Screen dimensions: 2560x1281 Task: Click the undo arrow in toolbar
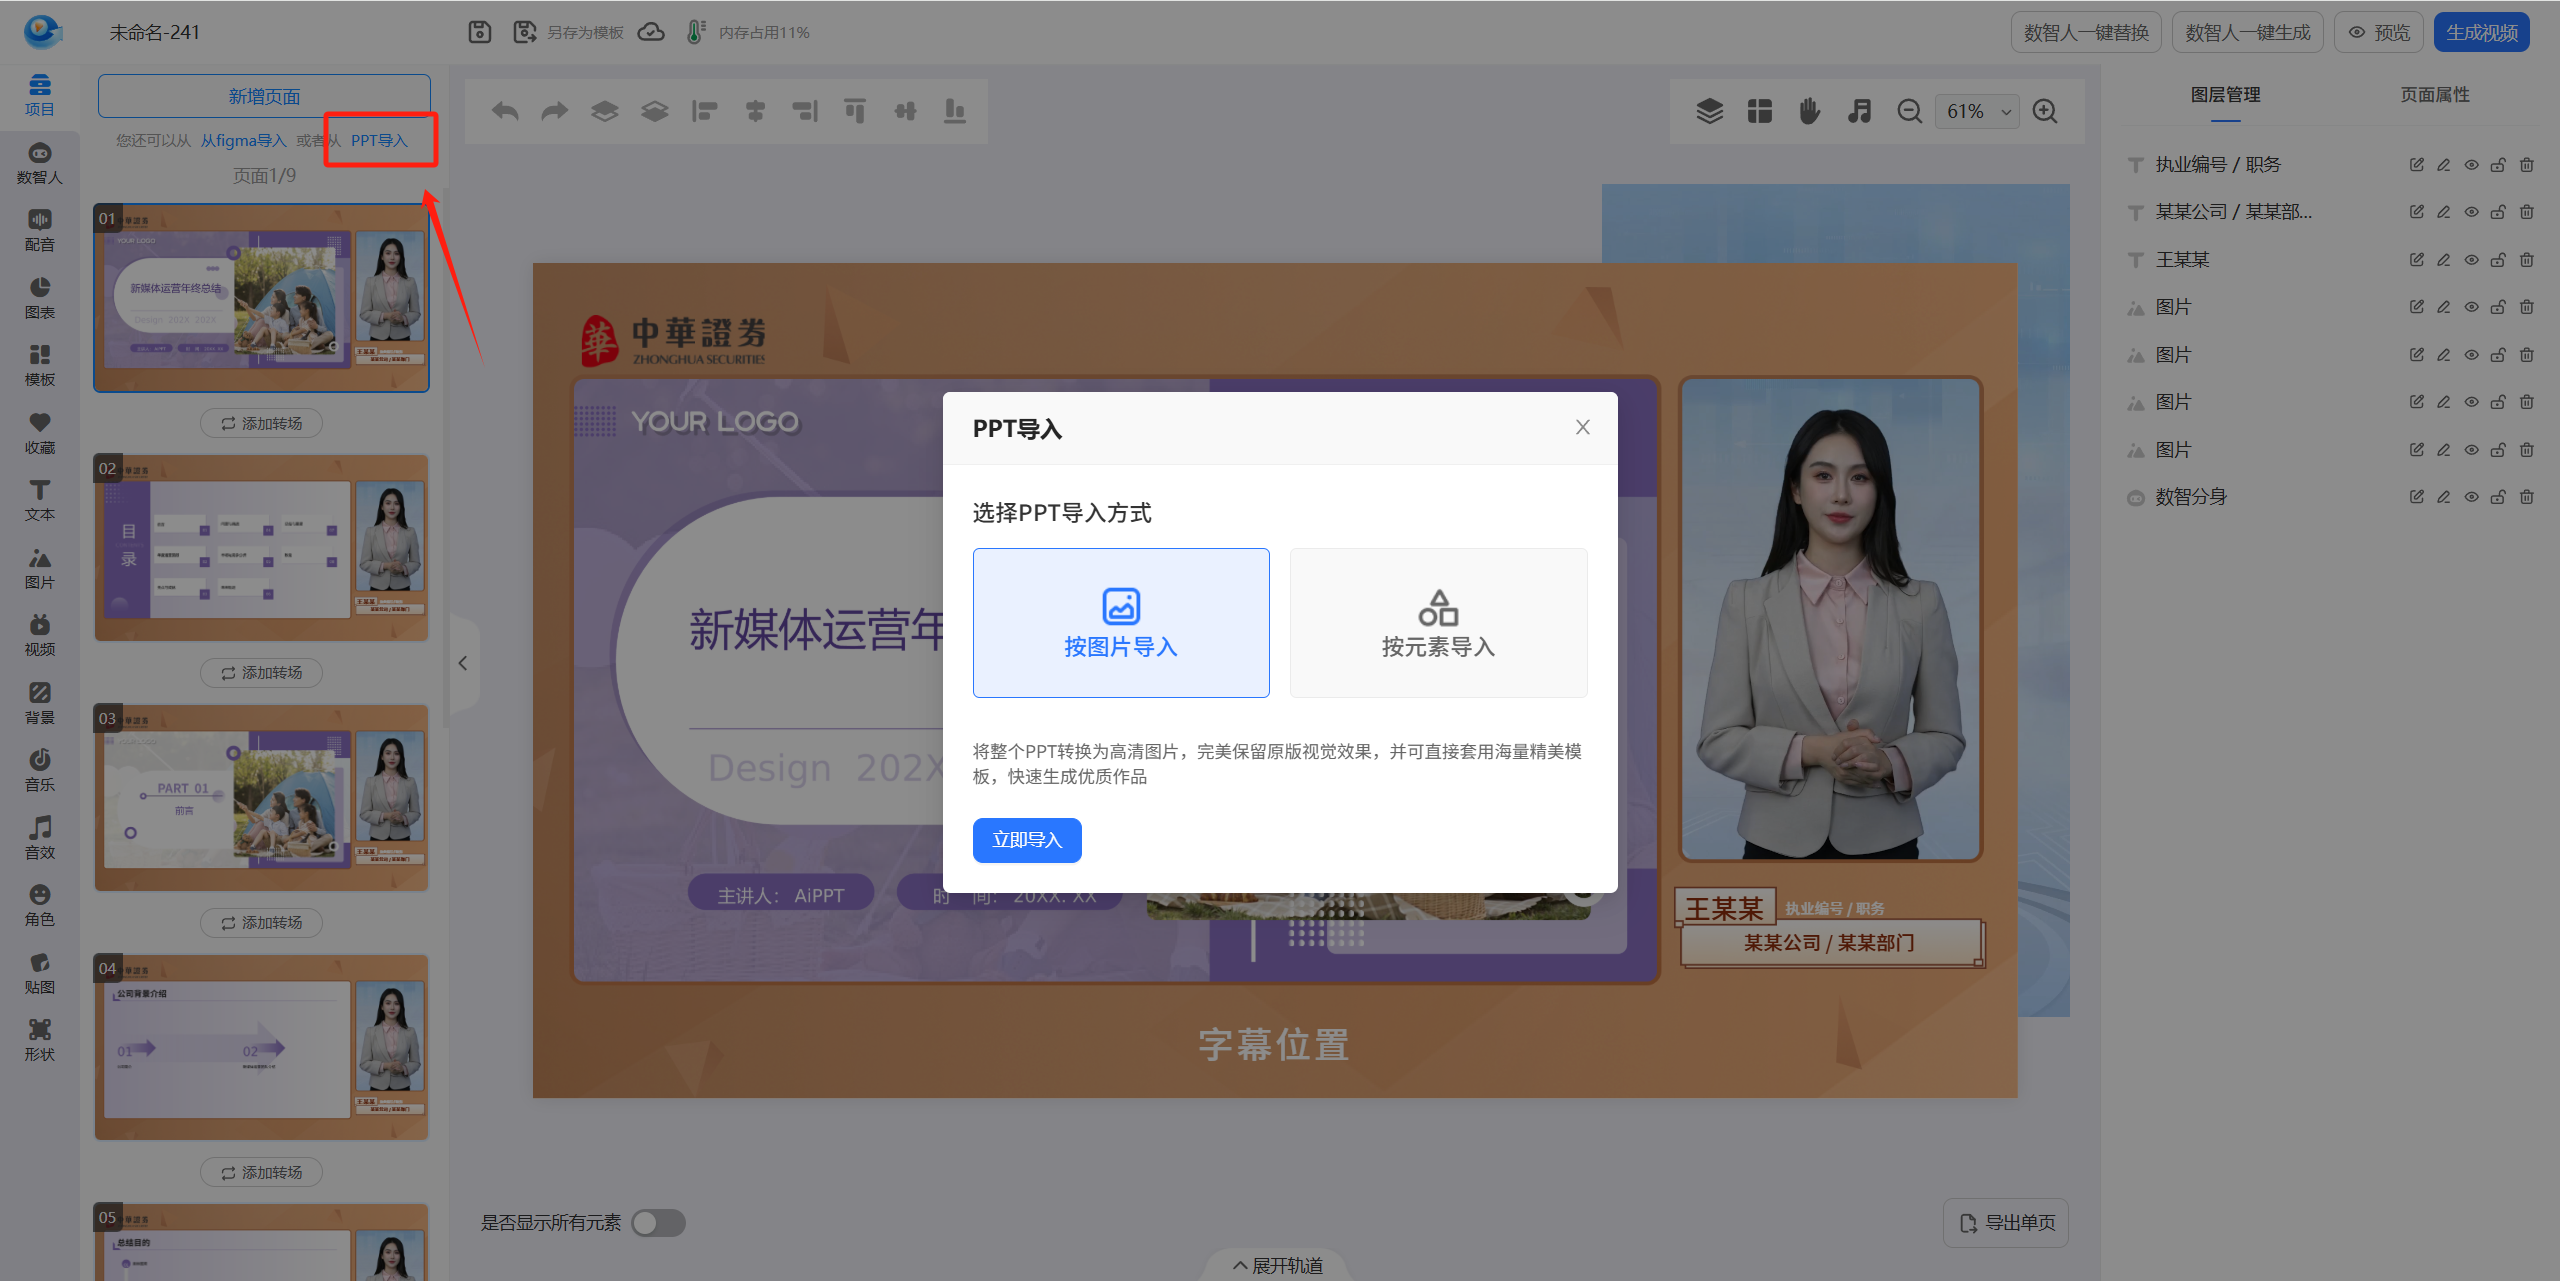coord(505,111)
